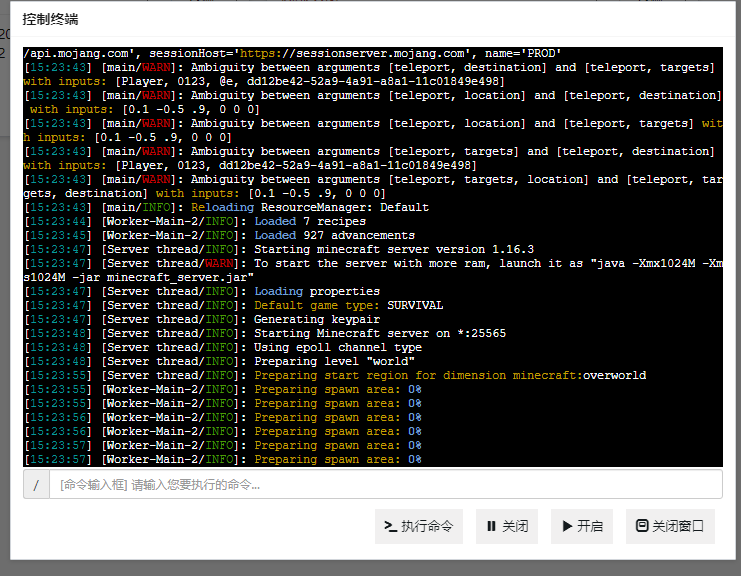Image resolution: width=741 pixels, height=576 pixels.
Task: Click the pause icon on 关闭 button
Action: (491, 526)
